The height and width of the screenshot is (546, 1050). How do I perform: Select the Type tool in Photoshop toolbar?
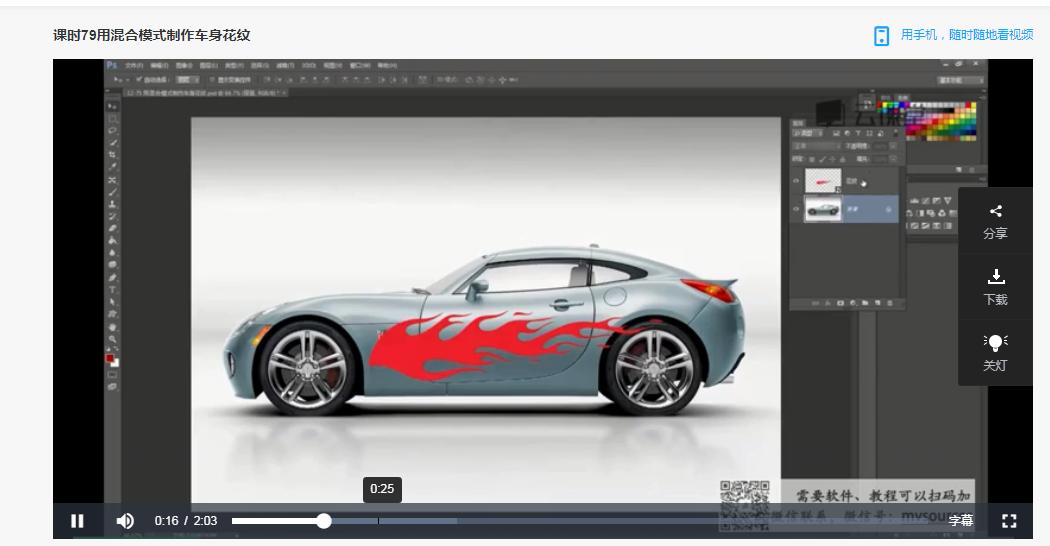(112, 290)
